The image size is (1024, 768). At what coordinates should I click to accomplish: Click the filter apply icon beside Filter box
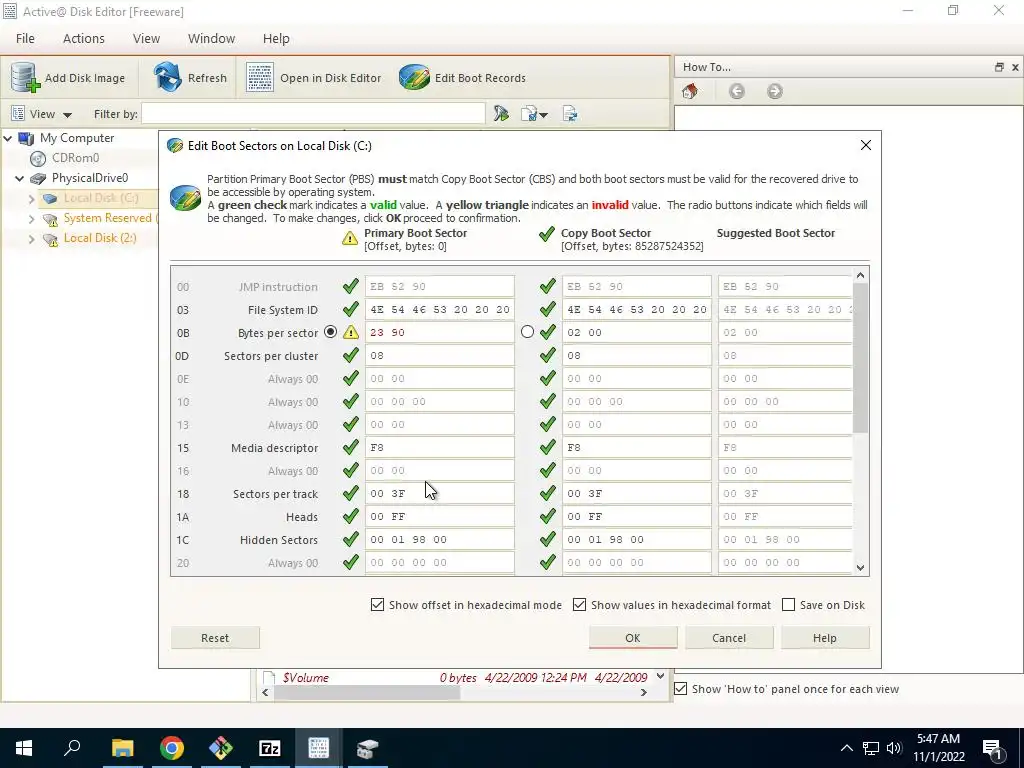tap(501, 114)
